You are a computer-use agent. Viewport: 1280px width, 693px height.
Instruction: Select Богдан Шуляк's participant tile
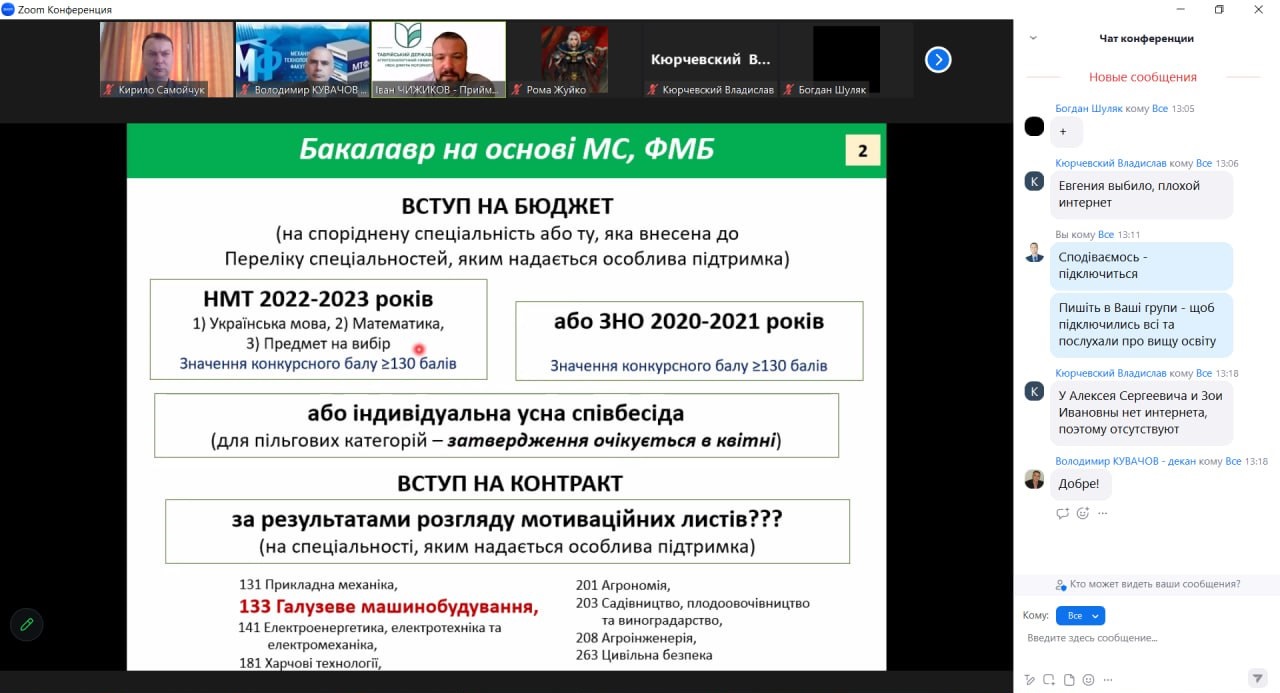[846, 60]
